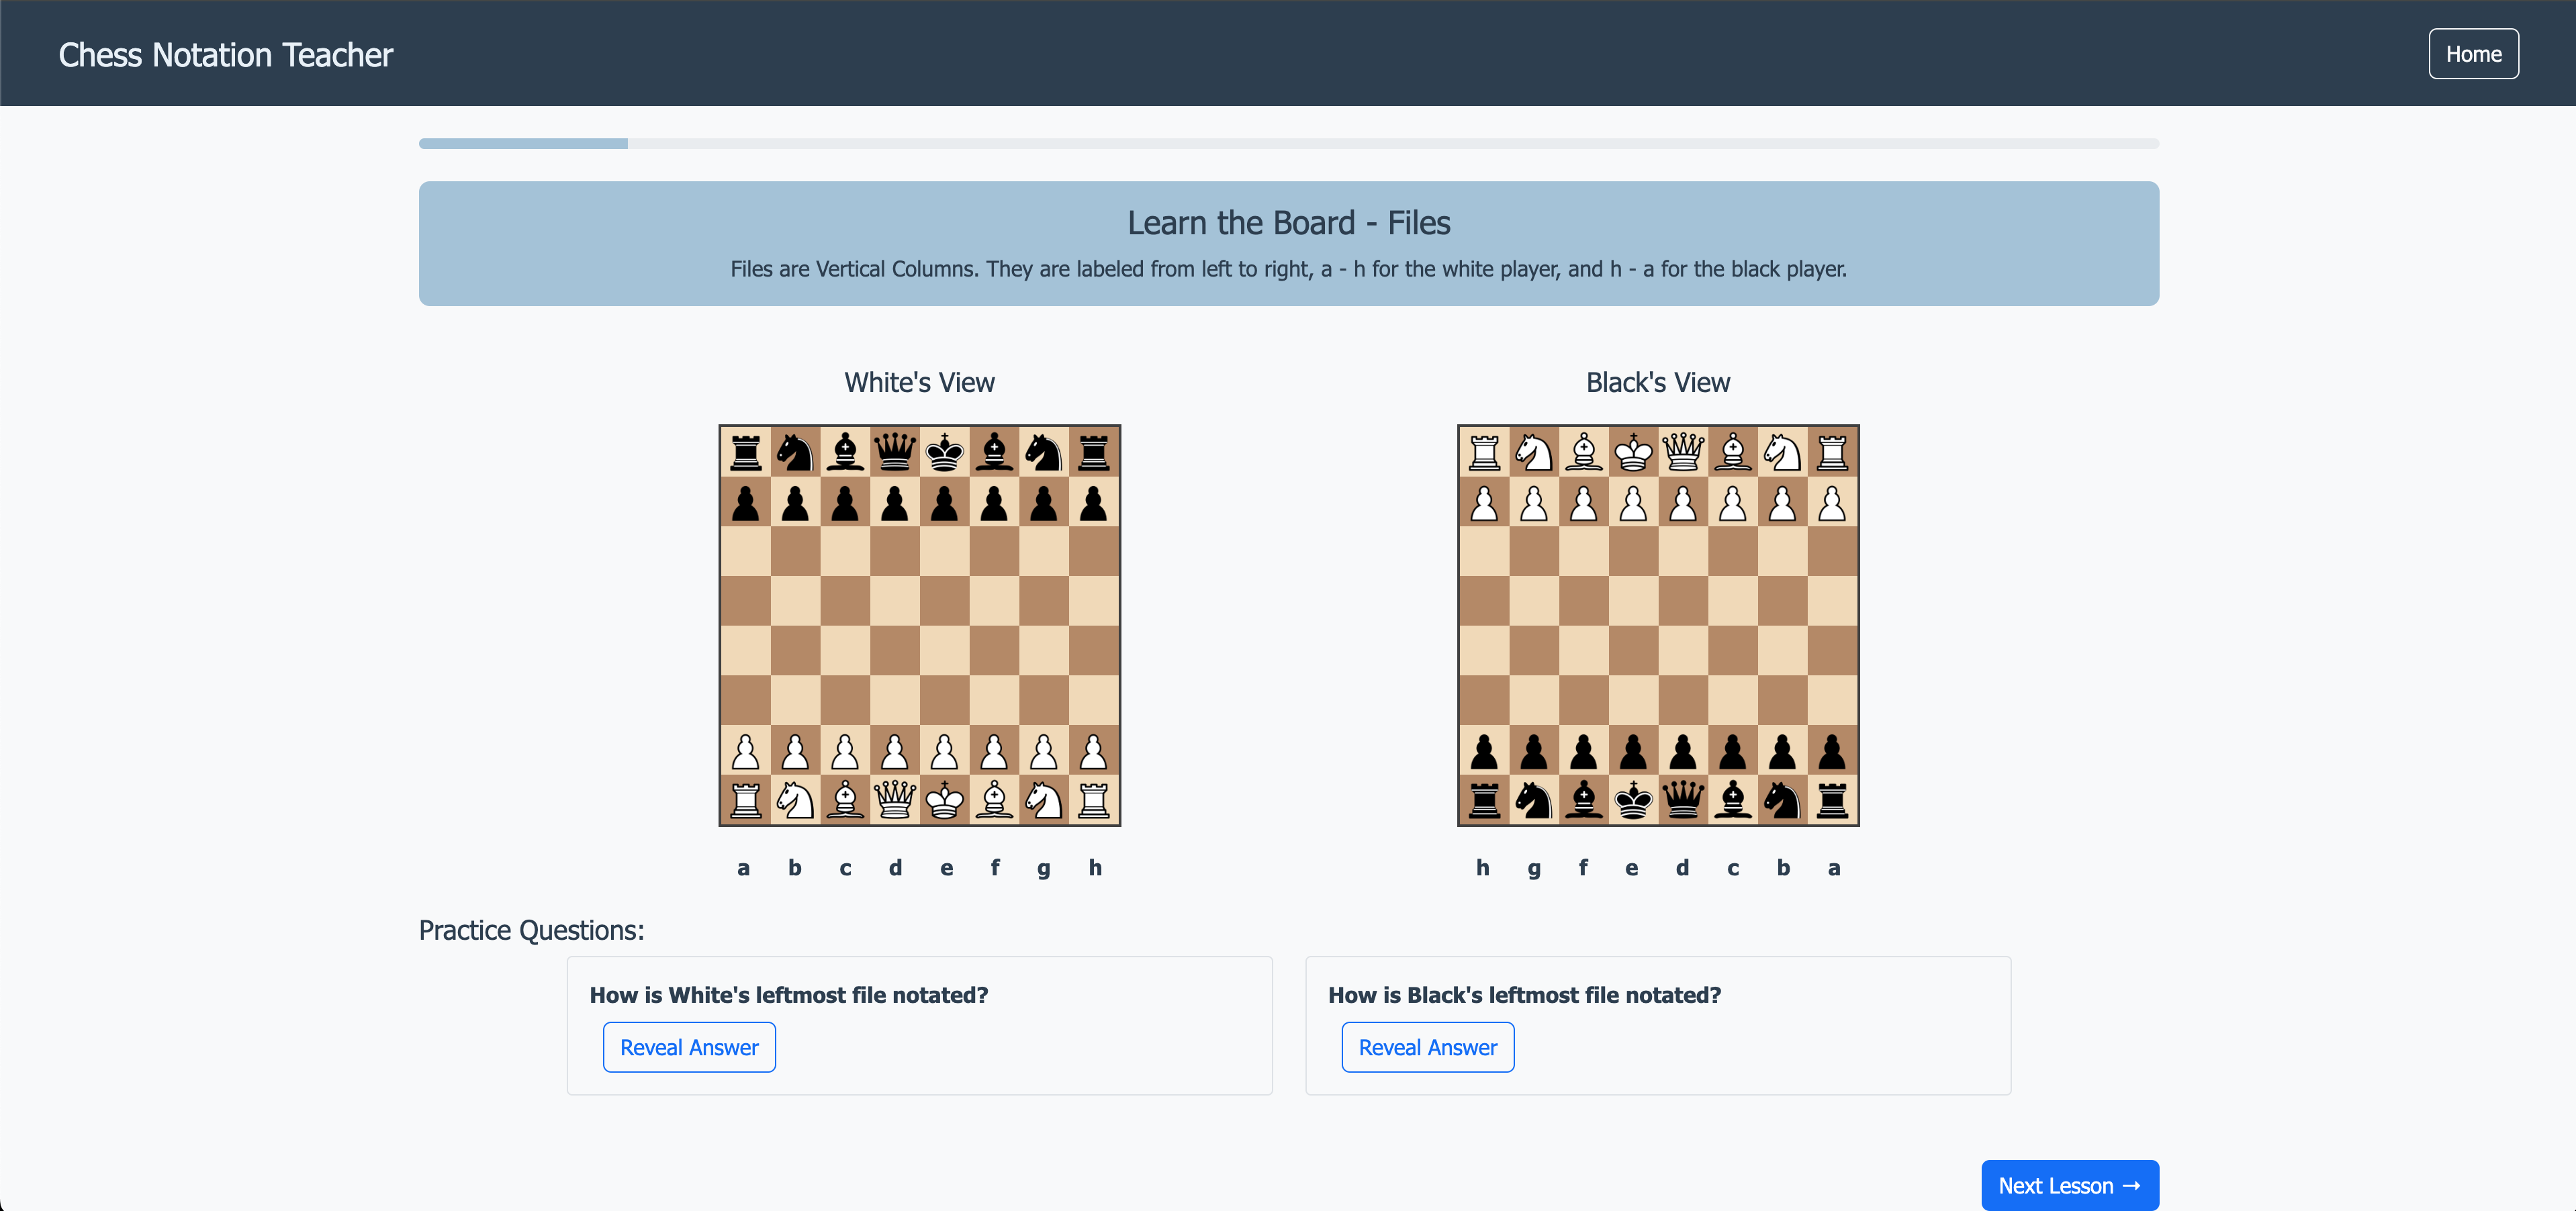
Task: Select the white a-file rook in White's View
Action: click(745, 800)
